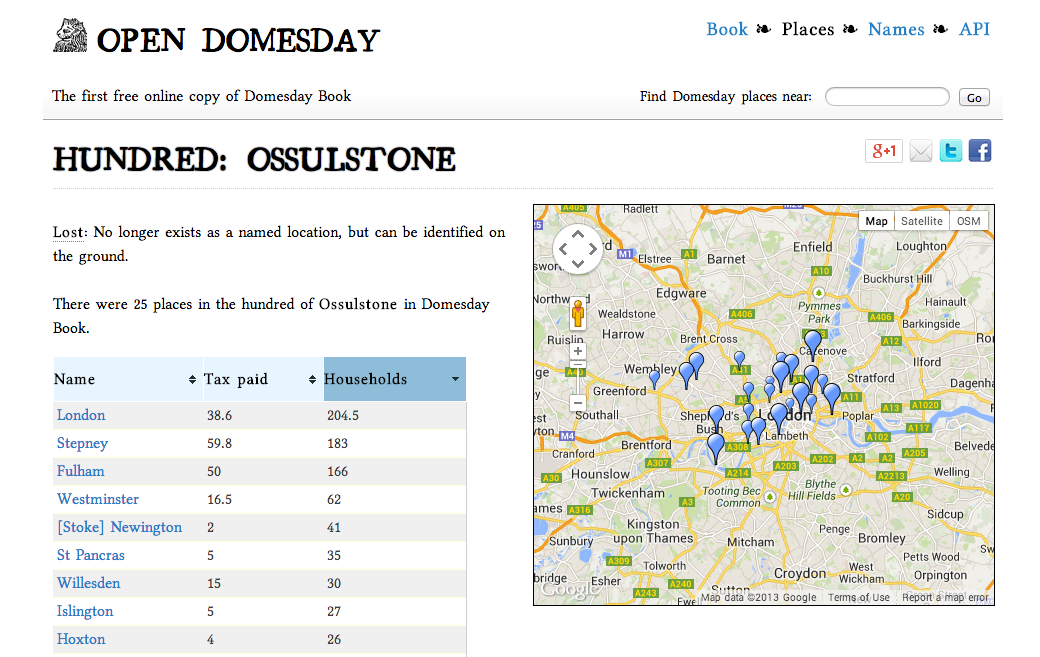Pick up the Street View pegman
The image size is (1040, 657).
pos(578,313)
